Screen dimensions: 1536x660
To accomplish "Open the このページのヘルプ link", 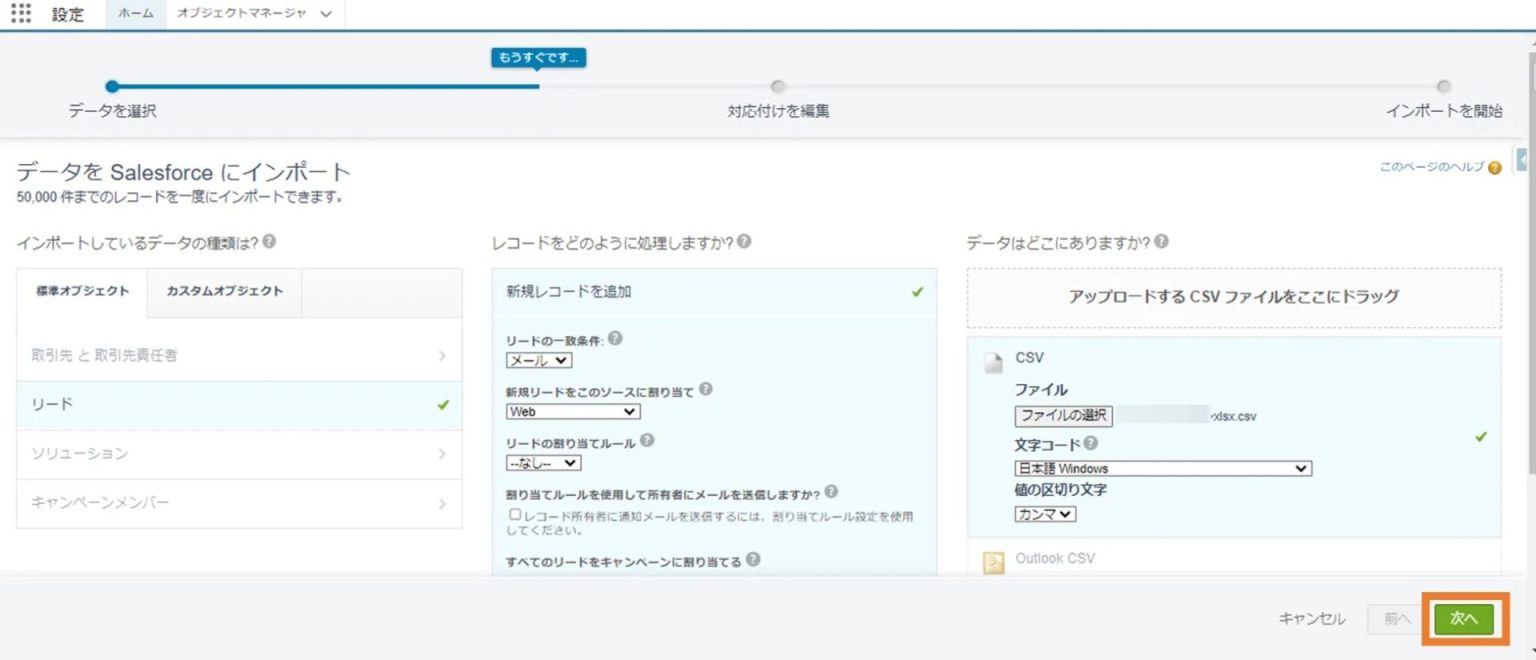I will [x=1431, y=167].
